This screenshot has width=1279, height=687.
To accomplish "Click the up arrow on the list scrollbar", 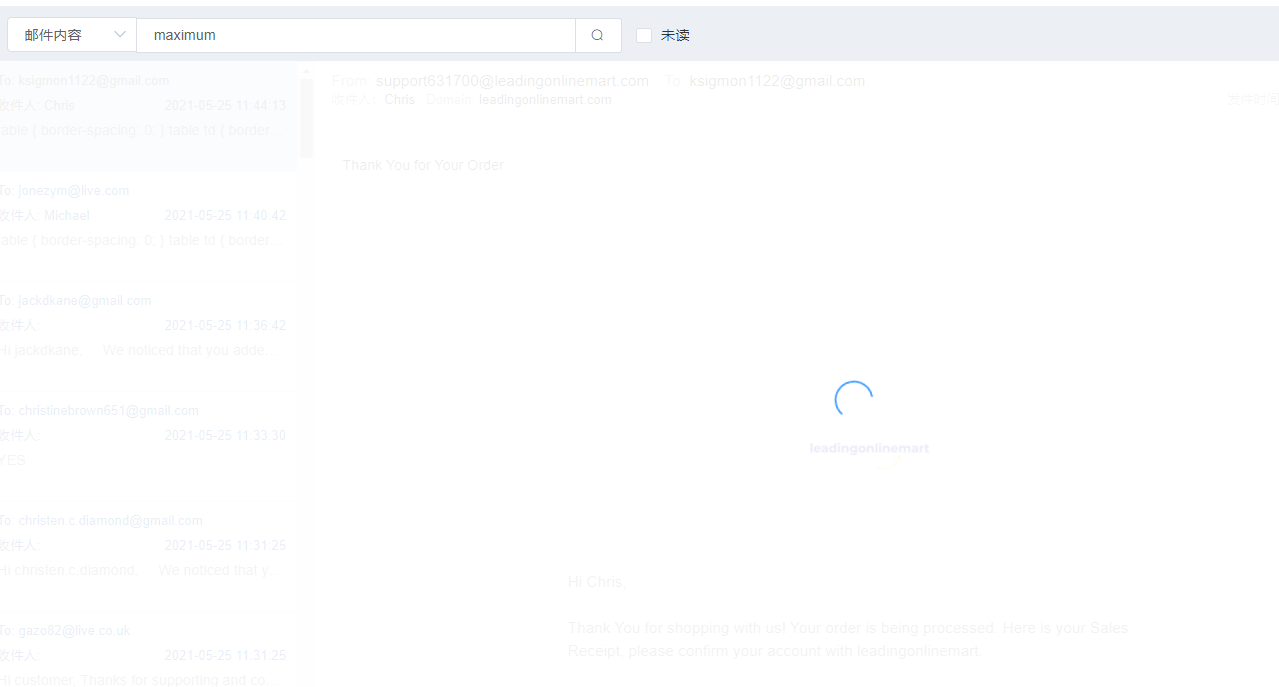I will 306,72.
